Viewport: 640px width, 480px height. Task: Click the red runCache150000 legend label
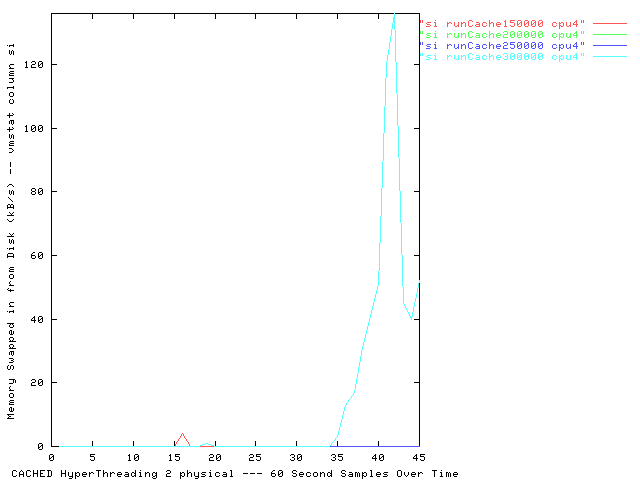pos(502,24)
